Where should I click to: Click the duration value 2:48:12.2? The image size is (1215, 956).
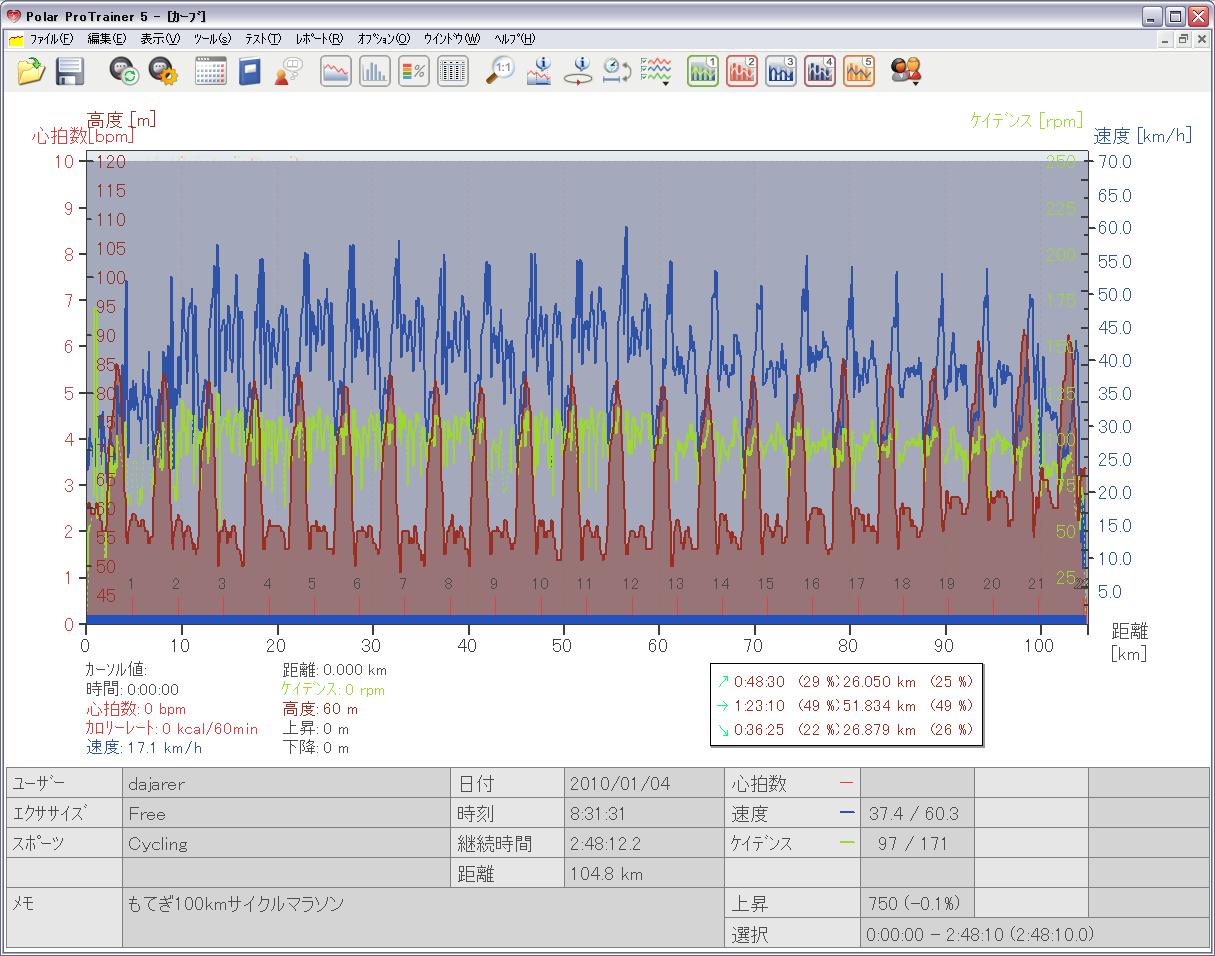pyautogui.click(x=644, y=843)
